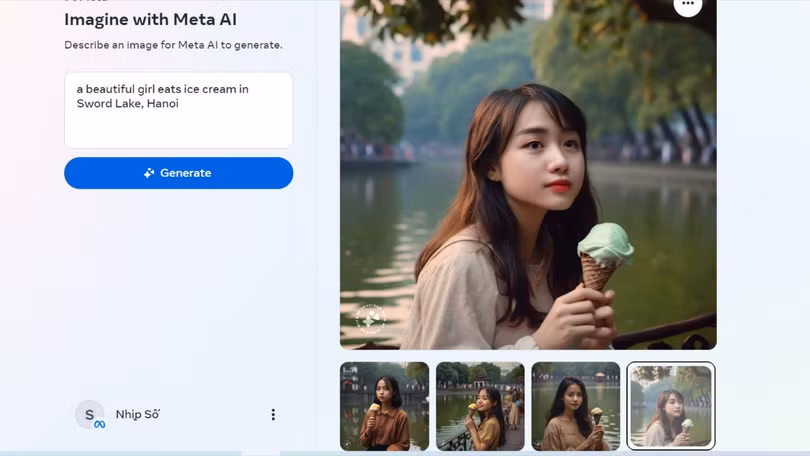The height and width of the screenshot is (456, 810).
Task: Edit the image description prompt field
Action: coord(178,110)
